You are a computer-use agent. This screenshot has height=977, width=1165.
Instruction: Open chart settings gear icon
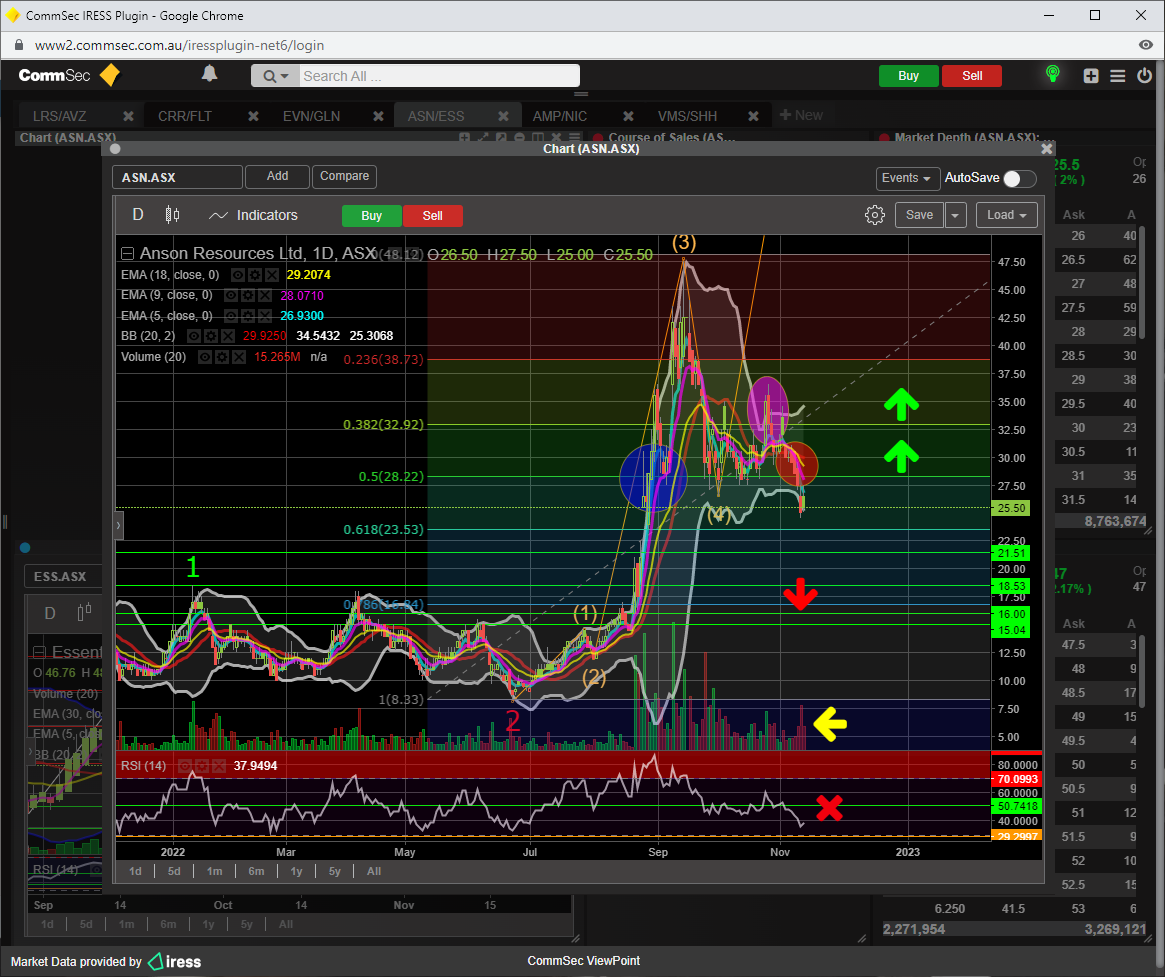[x=875, y=215]
